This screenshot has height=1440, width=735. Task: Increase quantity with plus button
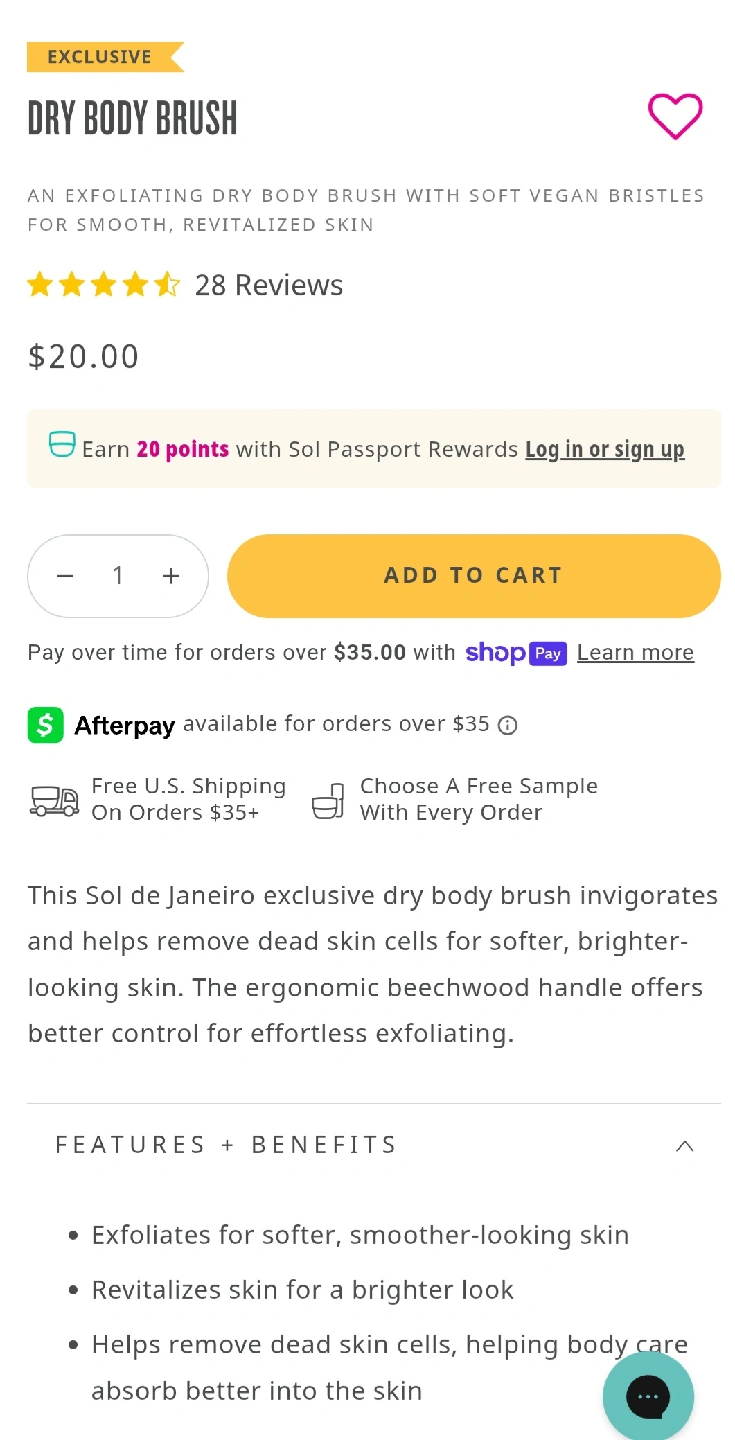[x=171, y=576]
